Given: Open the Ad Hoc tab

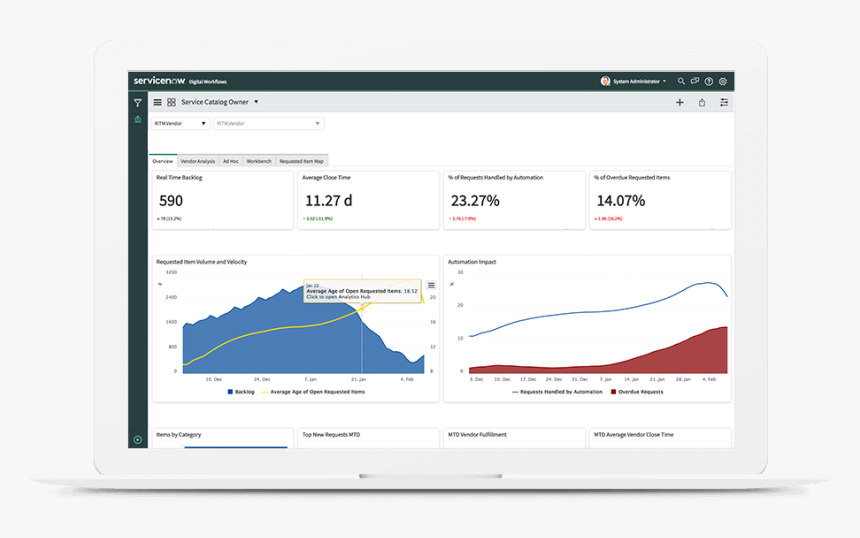Looking at the screenshot, I should 231,161.
